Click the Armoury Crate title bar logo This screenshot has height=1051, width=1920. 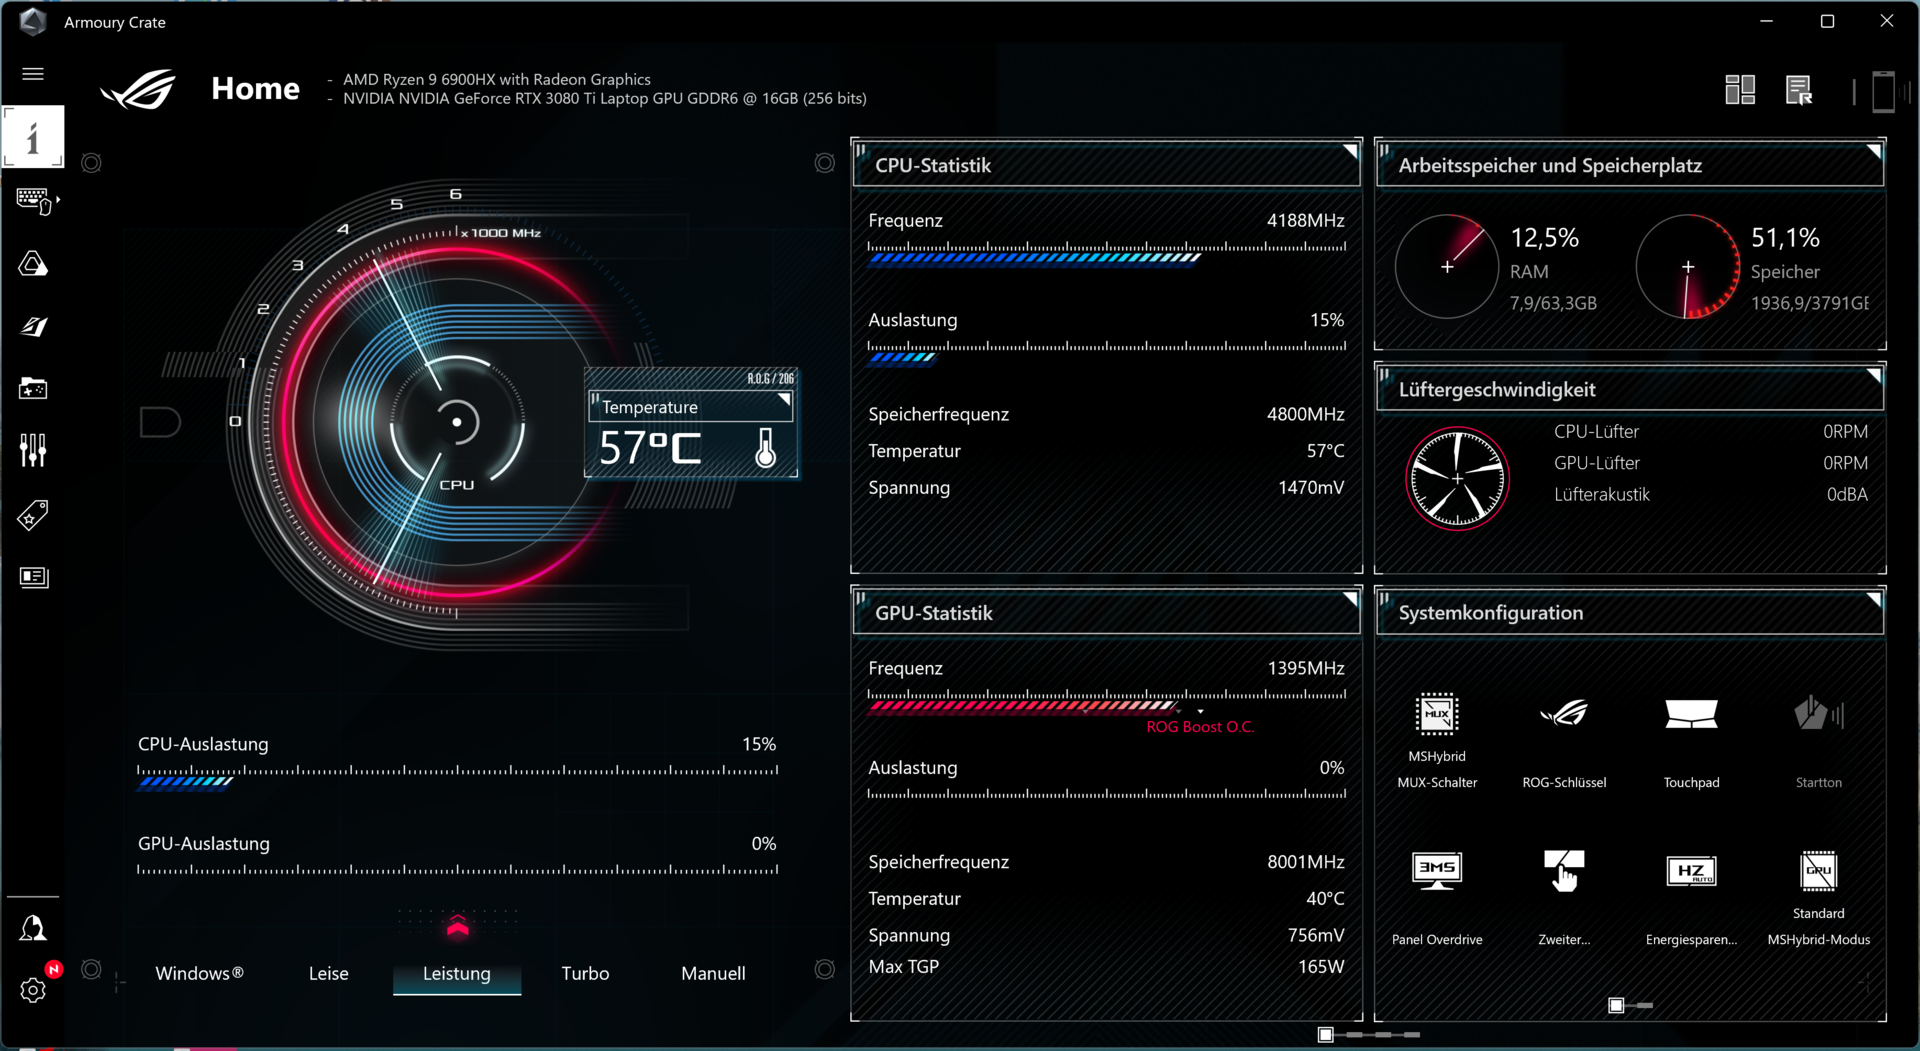(32, 21)
